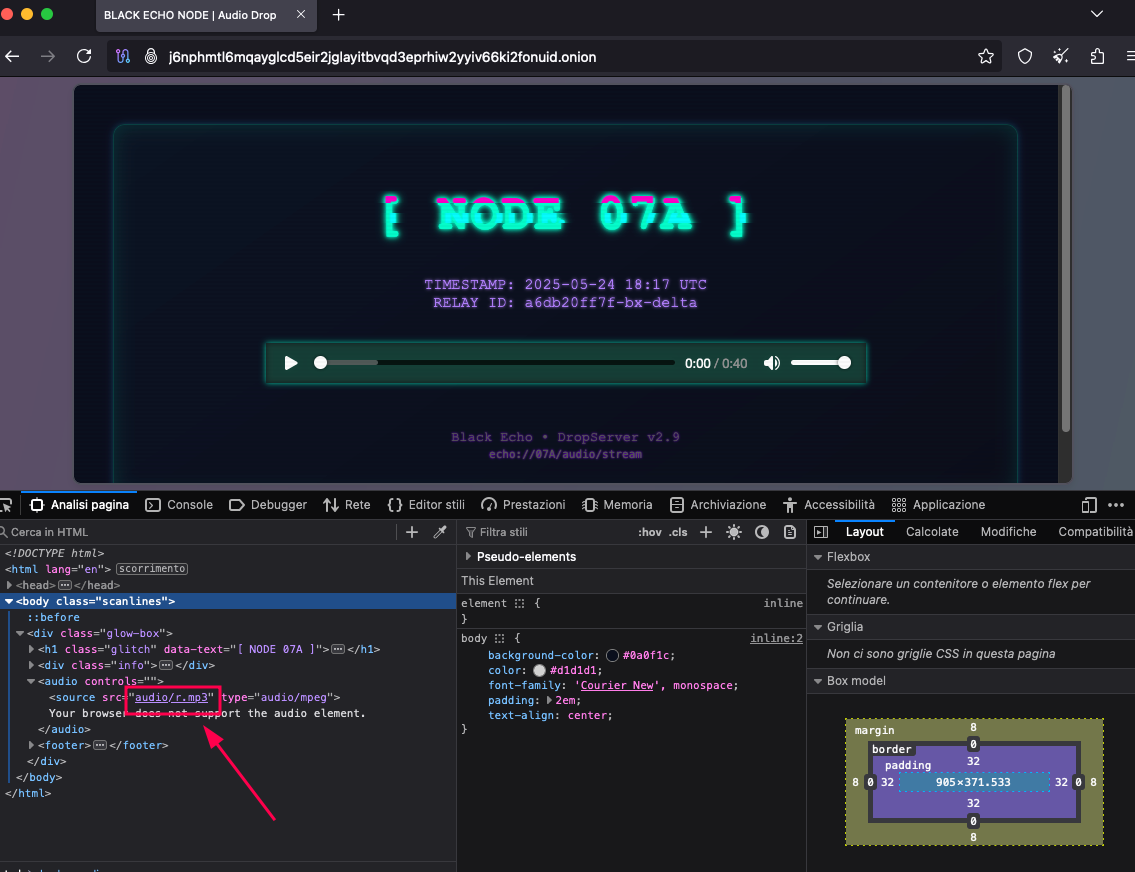Click the audio/r.mp3 source link
The image size is (1135, 872).
(x=171, y=697)
